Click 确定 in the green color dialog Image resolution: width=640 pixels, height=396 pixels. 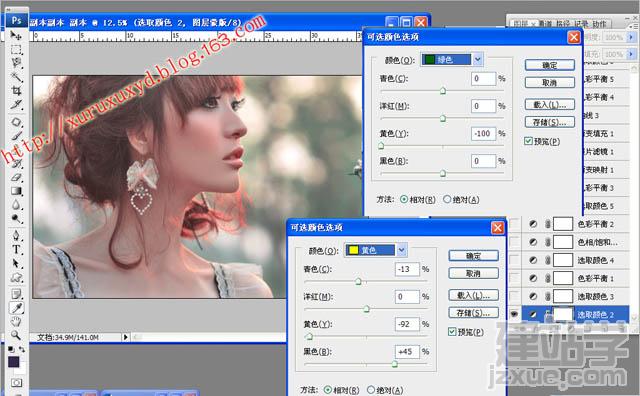tap(550, 65)
